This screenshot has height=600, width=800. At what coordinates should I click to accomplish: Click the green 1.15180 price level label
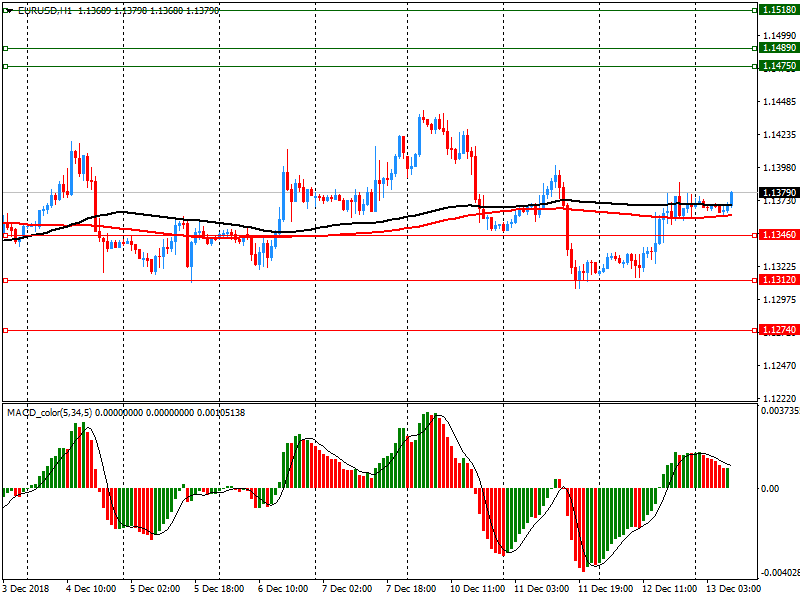click(x=778, y=9)
